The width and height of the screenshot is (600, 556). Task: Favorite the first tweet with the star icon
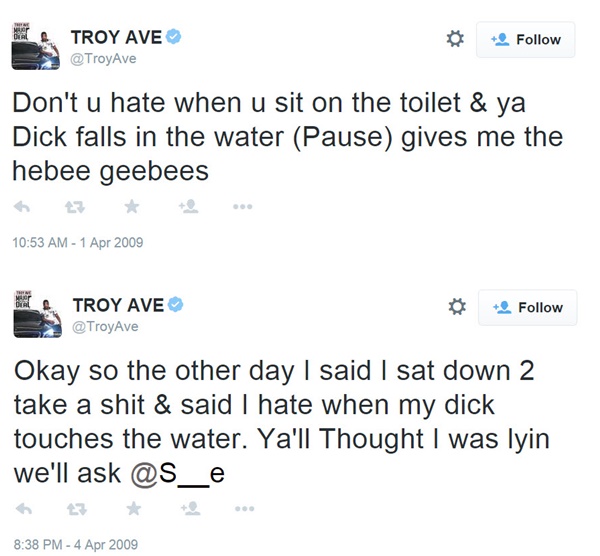[131, 208]
